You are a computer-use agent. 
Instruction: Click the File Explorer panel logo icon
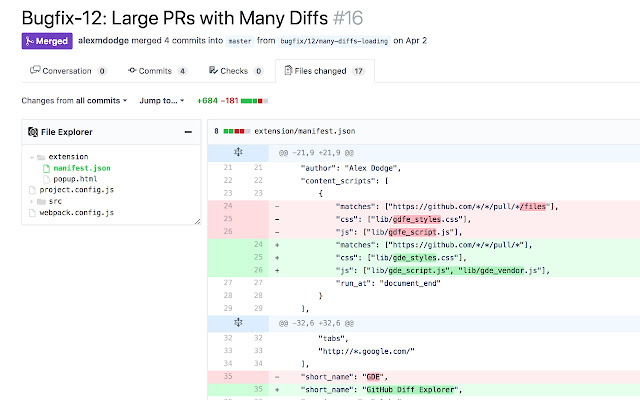pos(32,132)
